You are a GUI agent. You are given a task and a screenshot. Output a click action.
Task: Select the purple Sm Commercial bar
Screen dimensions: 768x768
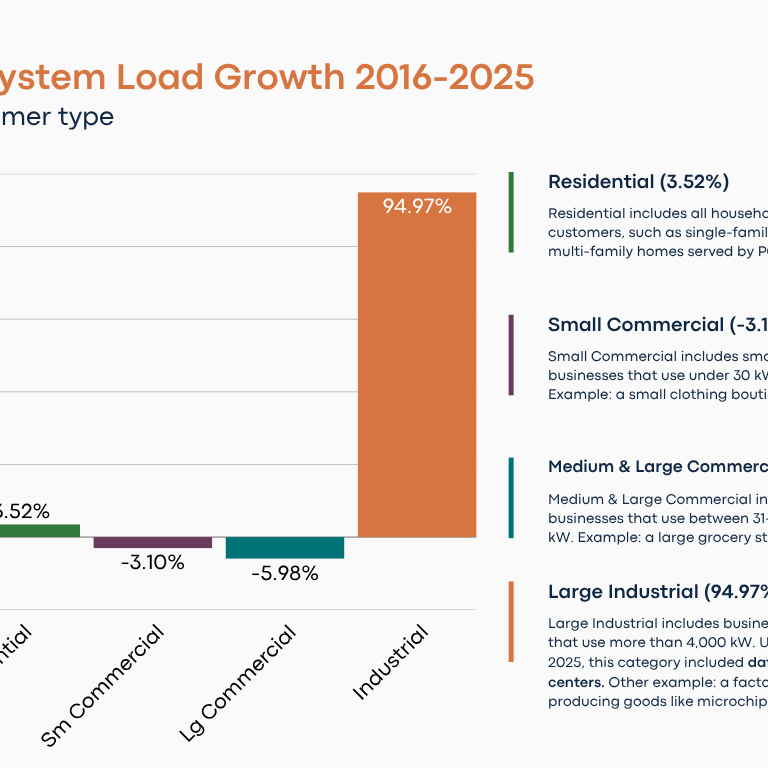pos(153,542)
